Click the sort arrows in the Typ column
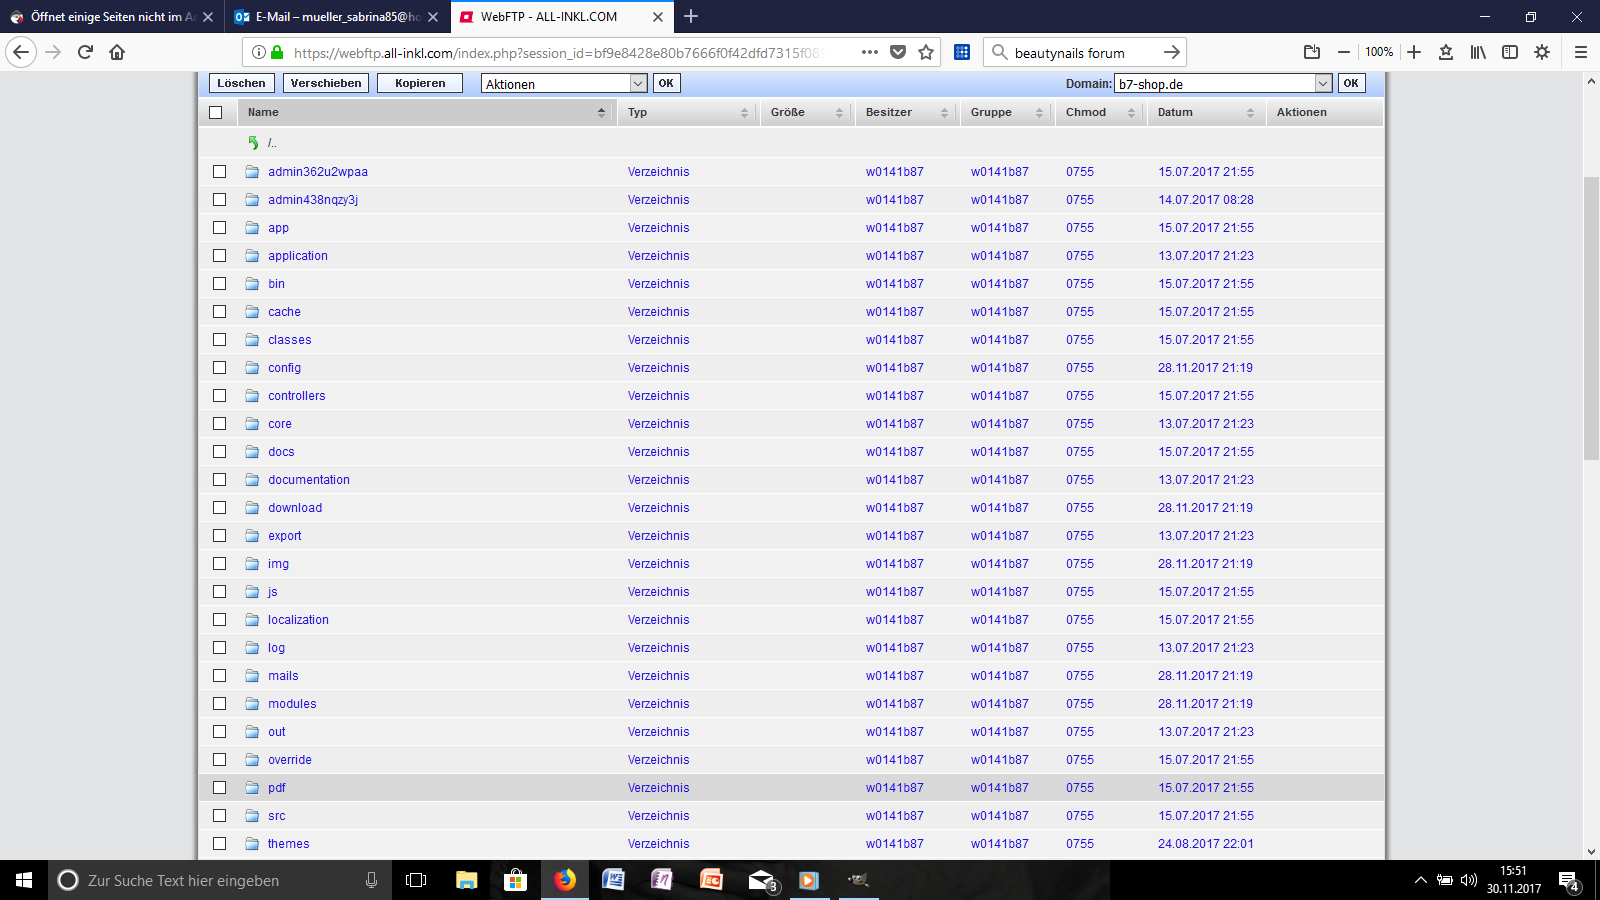This screenshot has width=1600, height=900. (744, 113)
